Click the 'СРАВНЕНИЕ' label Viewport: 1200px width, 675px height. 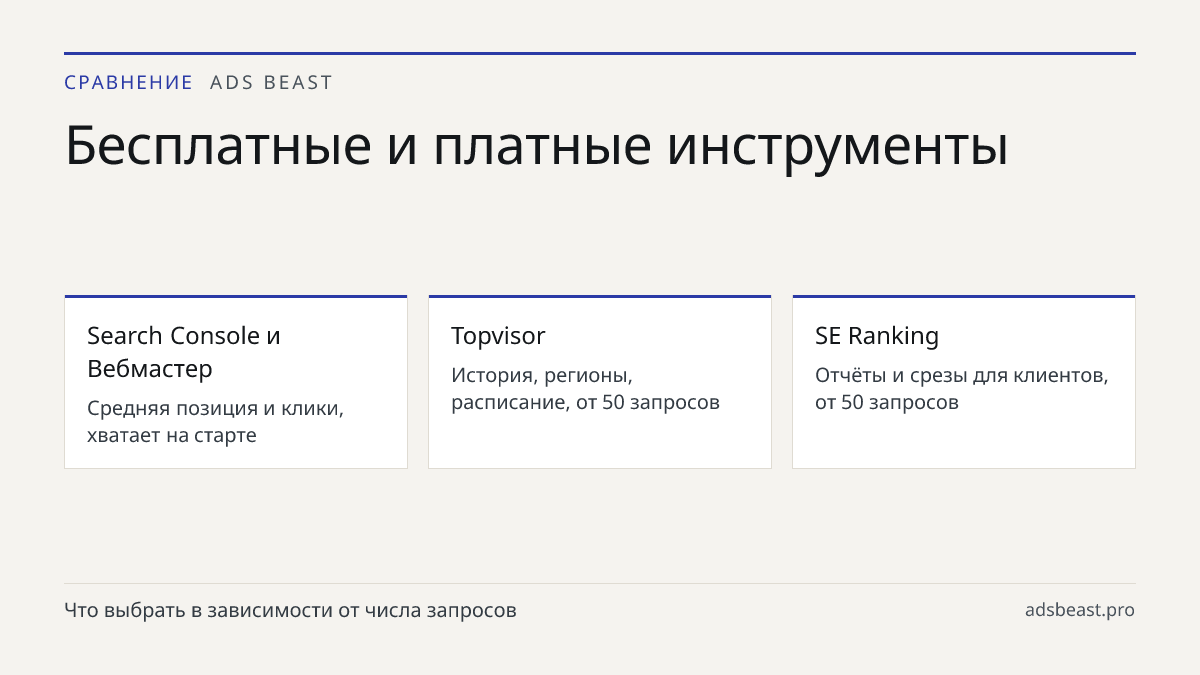[128, 83]
